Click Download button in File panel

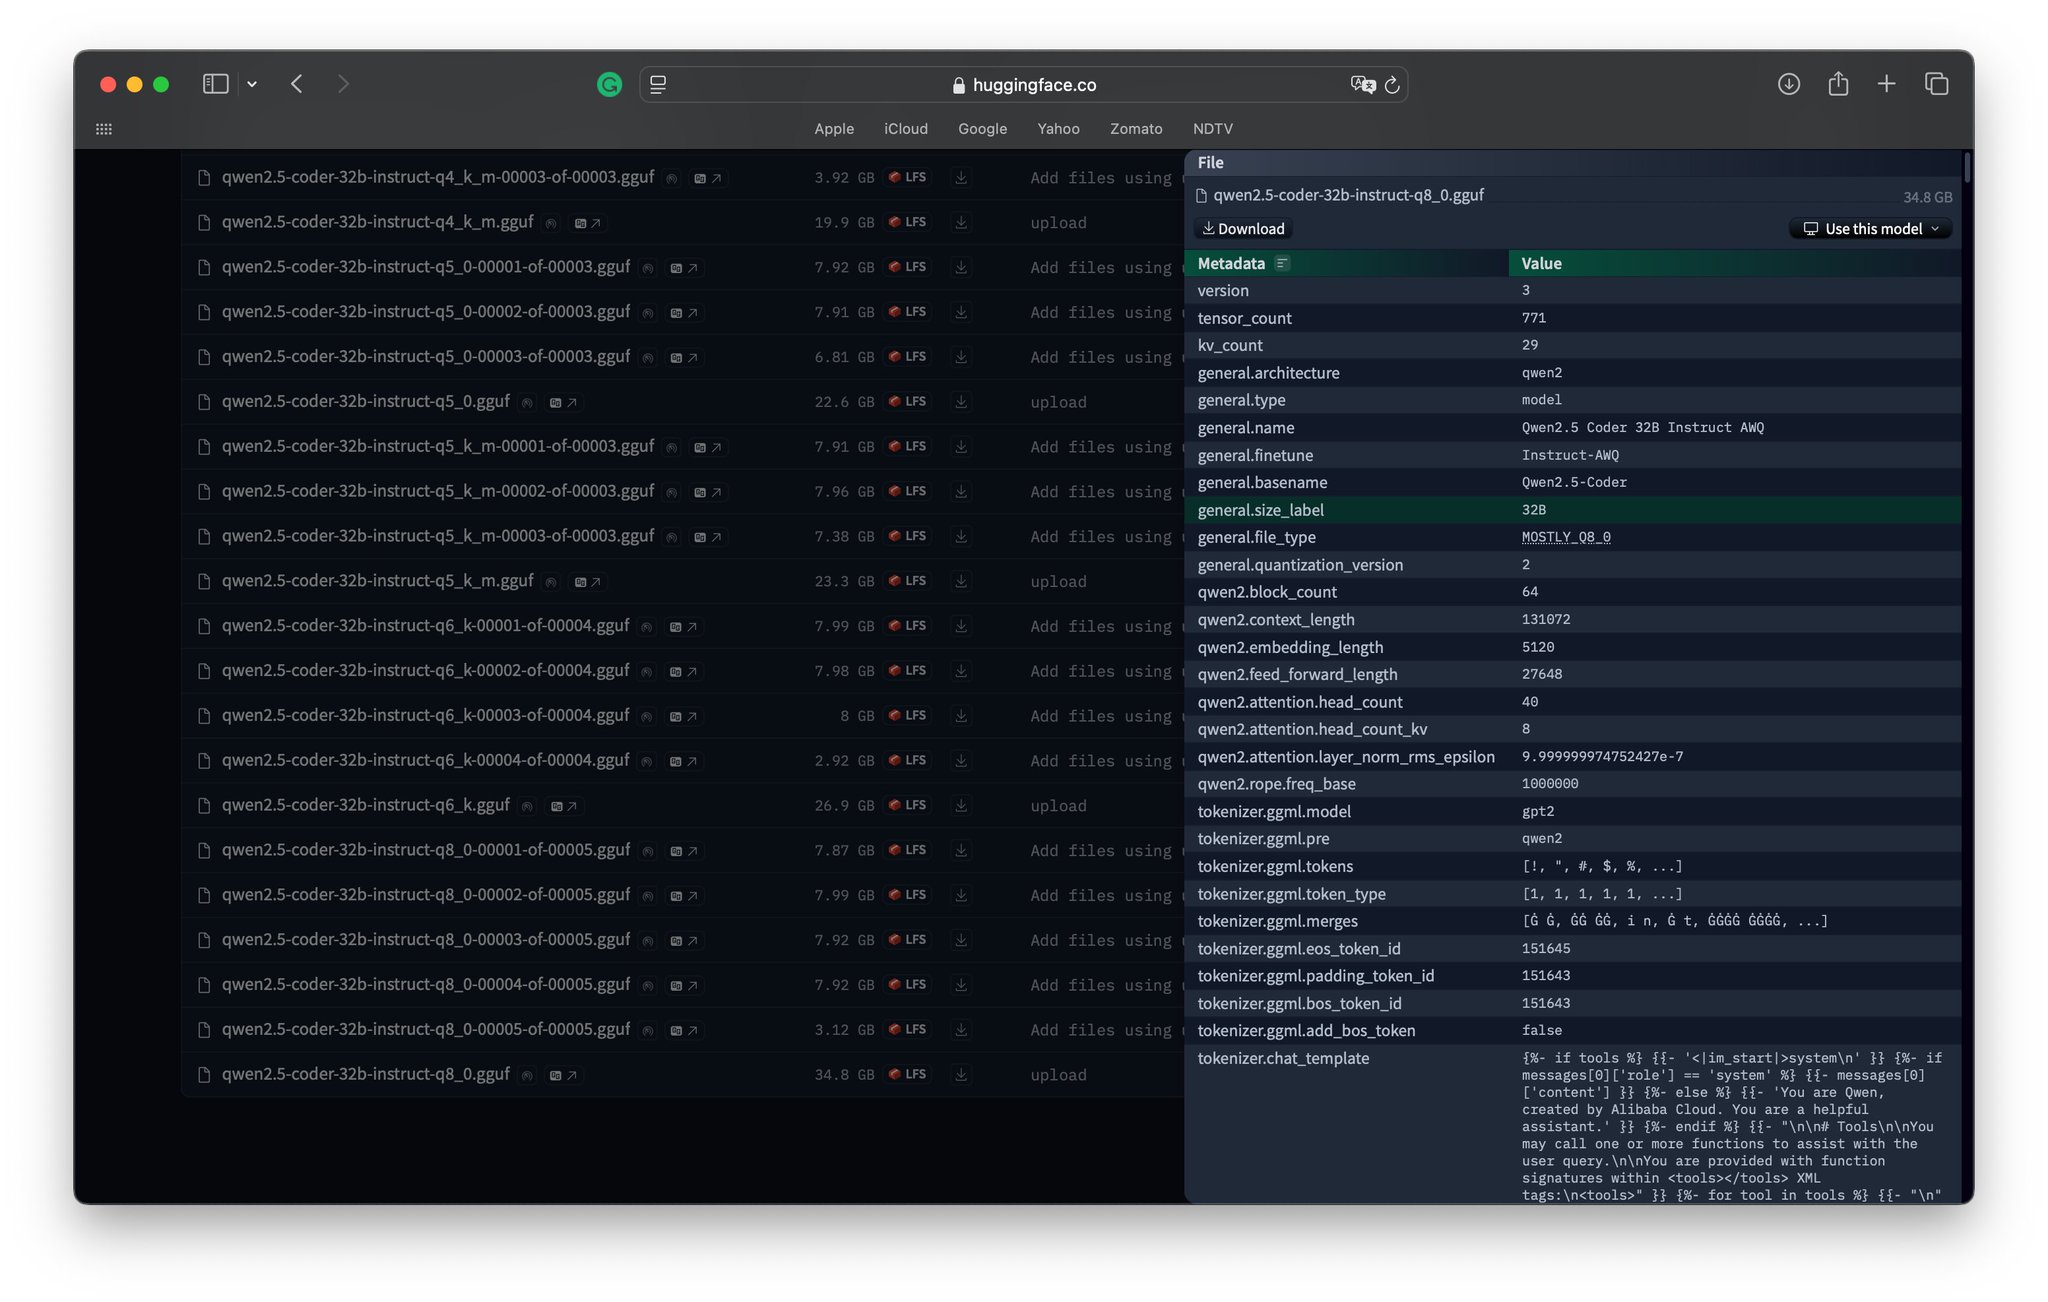pyautogui.click(x=1243, y=229)
